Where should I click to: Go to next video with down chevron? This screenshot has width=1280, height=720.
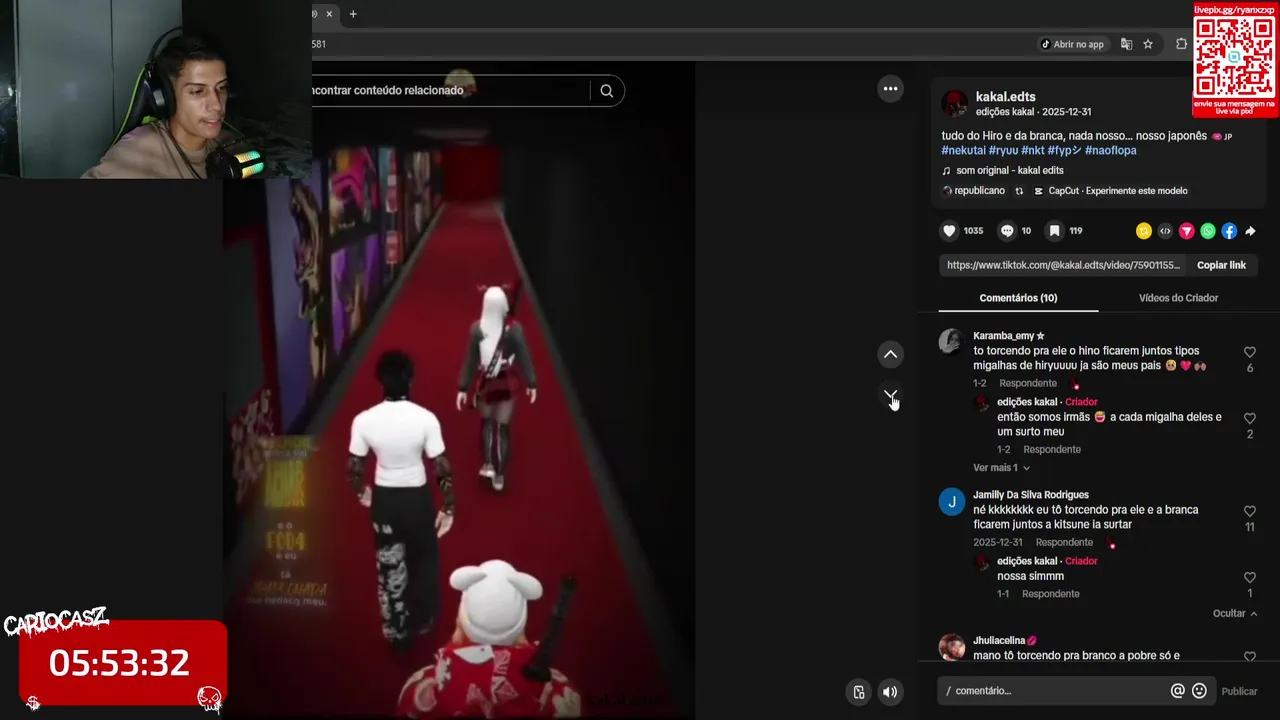pos(890,395)
